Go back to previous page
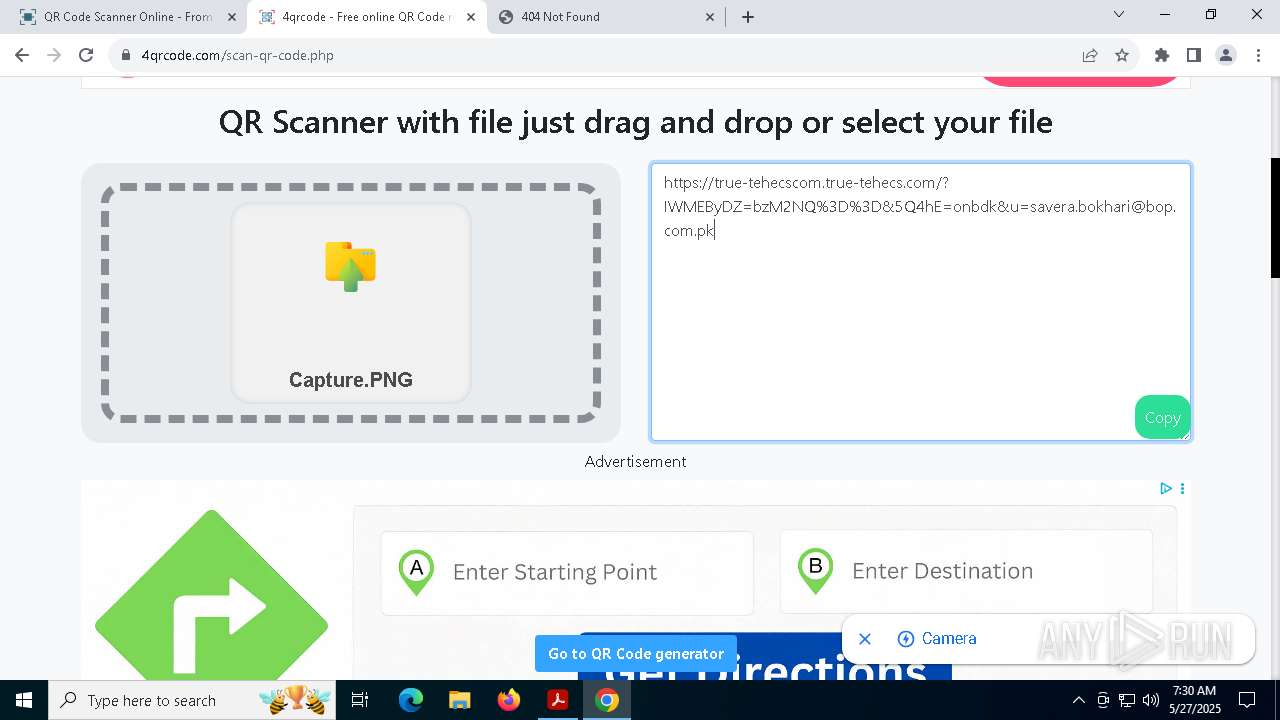Viewport: 1280px width, 720px height. [22, 55]
